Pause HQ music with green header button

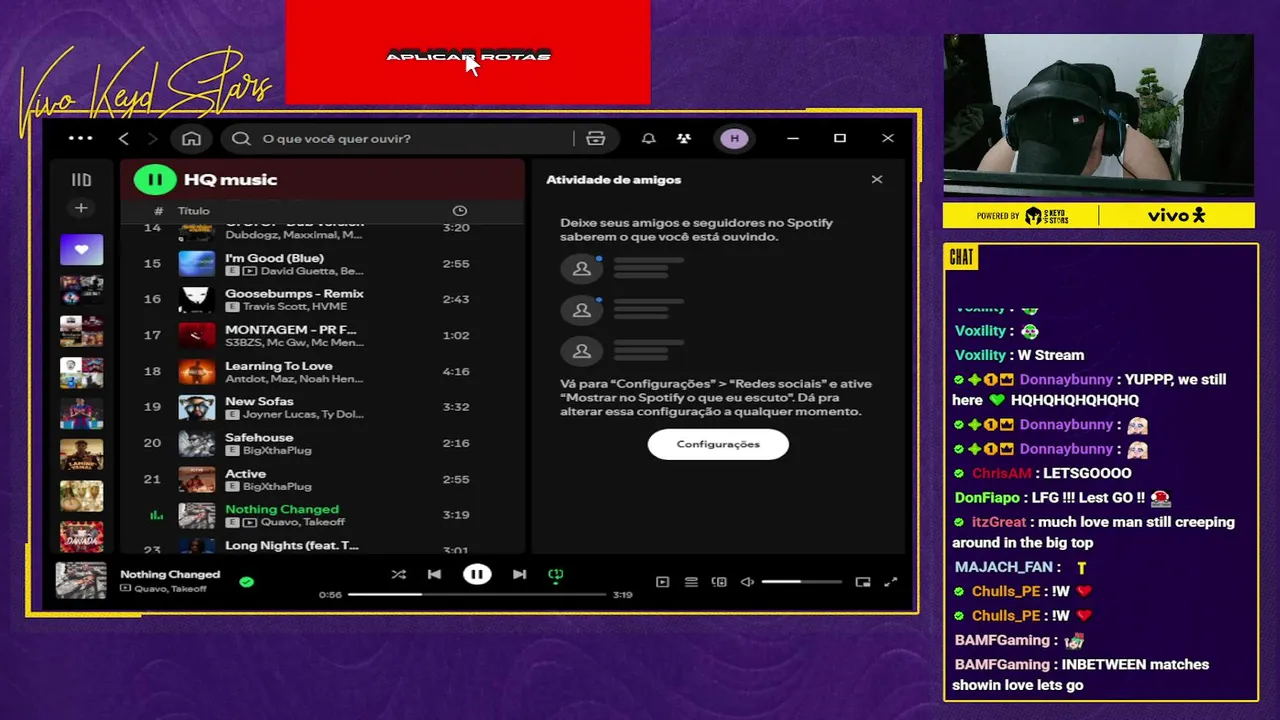(x=155, y=180)
